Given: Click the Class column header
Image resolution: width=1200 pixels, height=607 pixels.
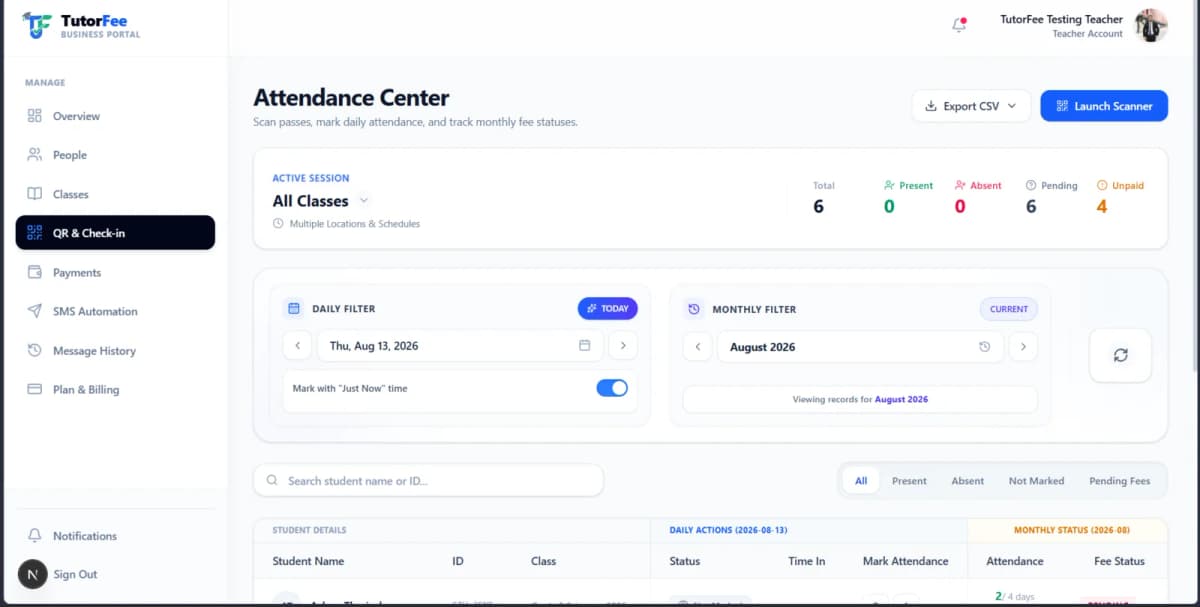Looking at the screenshot, I should tap(543, 561).
